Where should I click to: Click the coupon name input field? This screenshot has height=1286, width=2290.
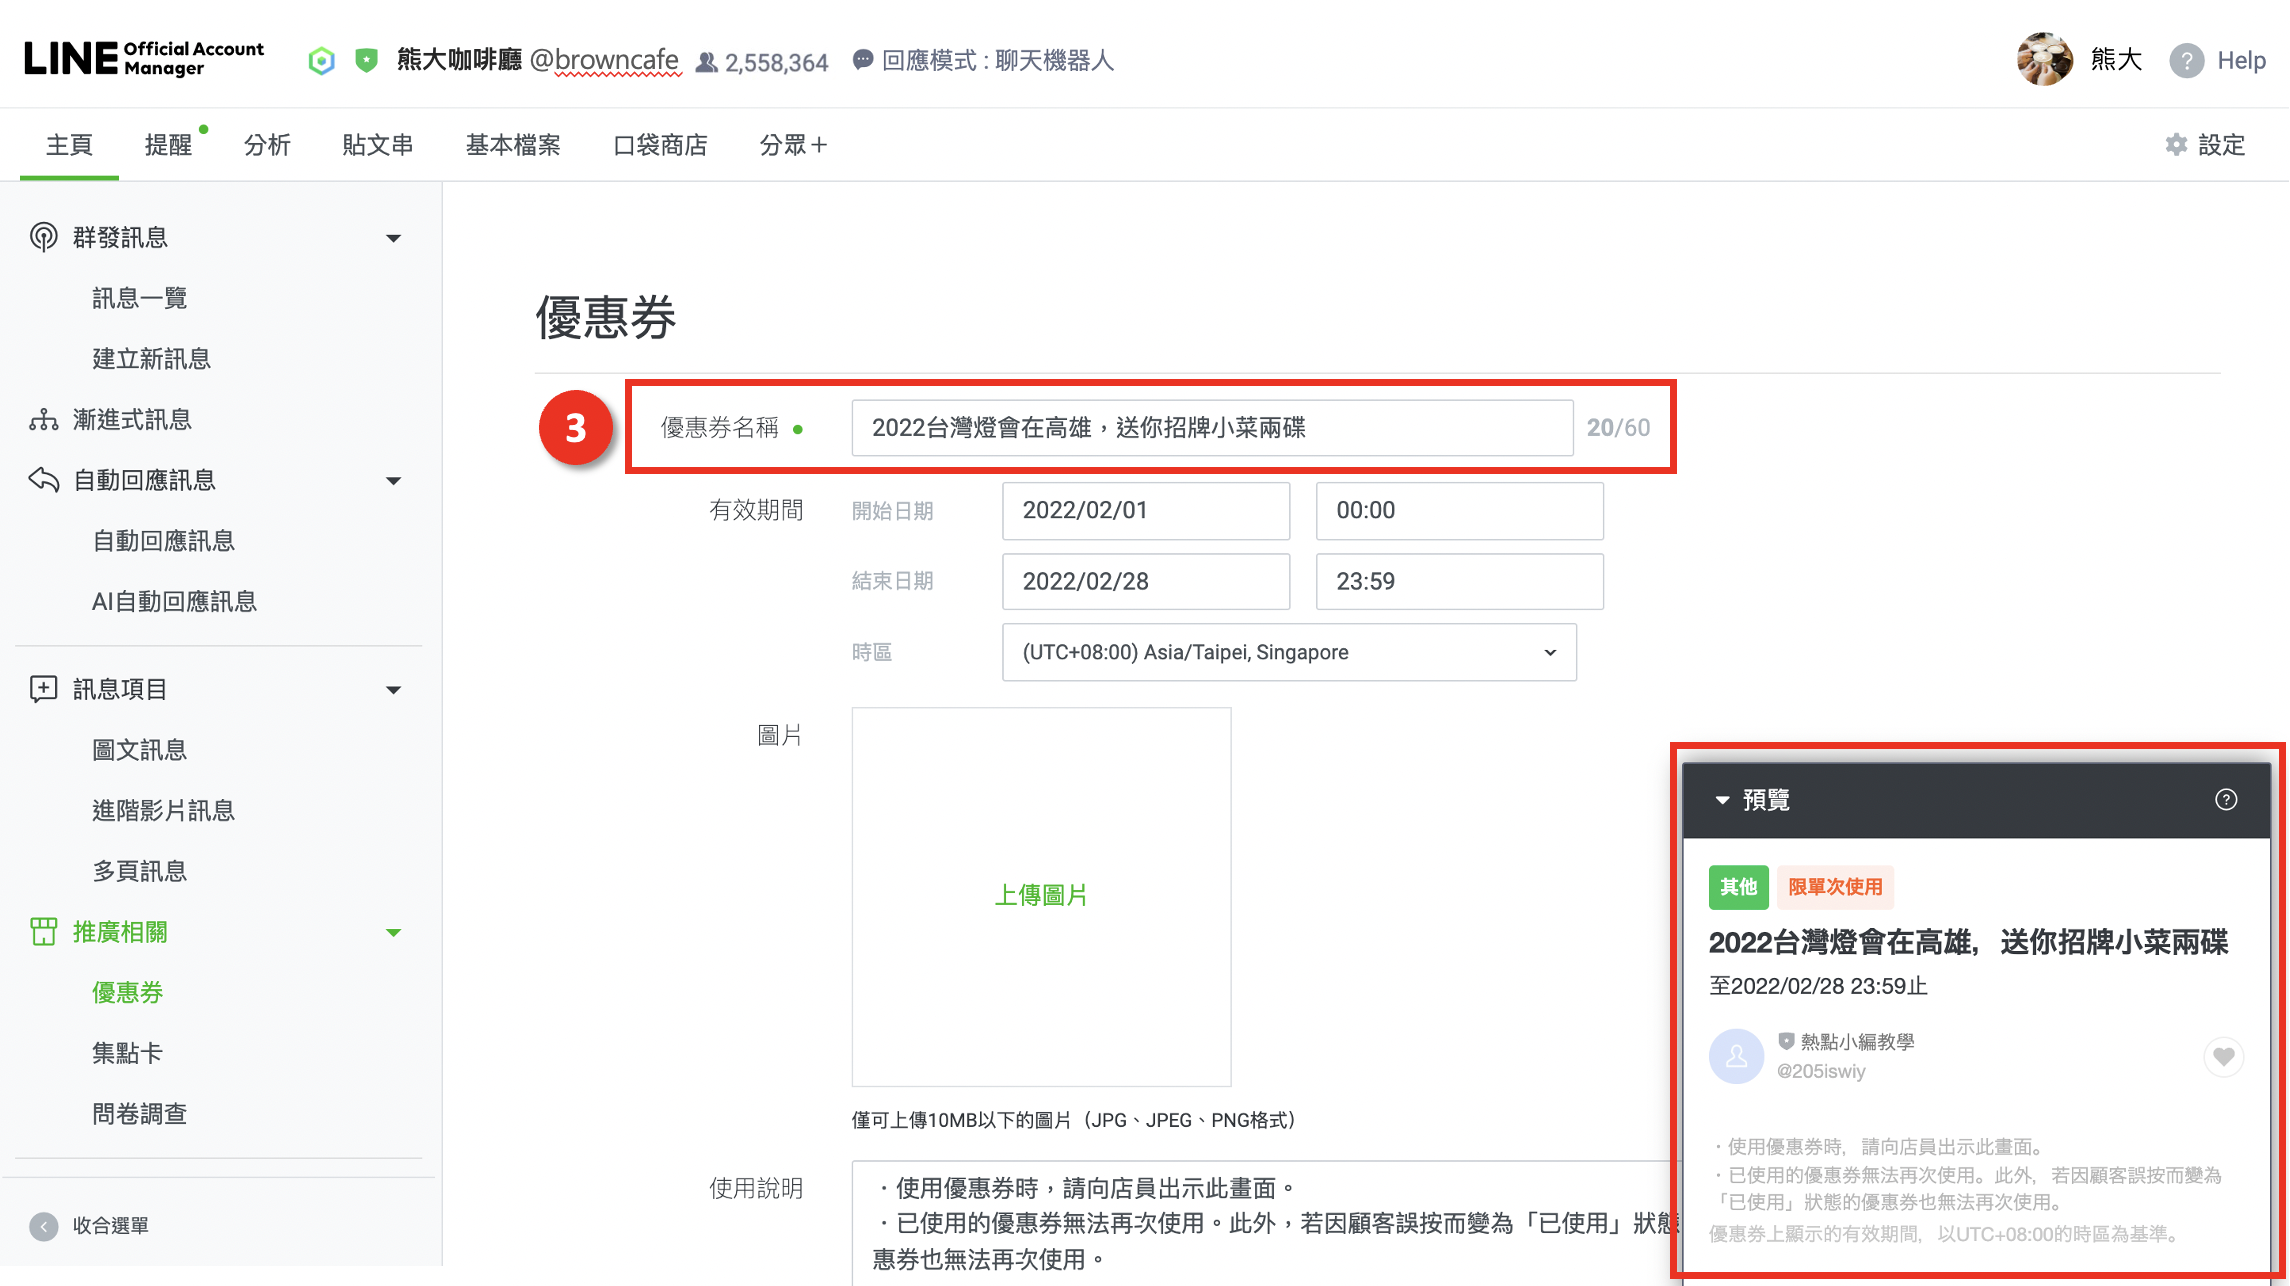pyautogui.click(x=1211, y=428)
